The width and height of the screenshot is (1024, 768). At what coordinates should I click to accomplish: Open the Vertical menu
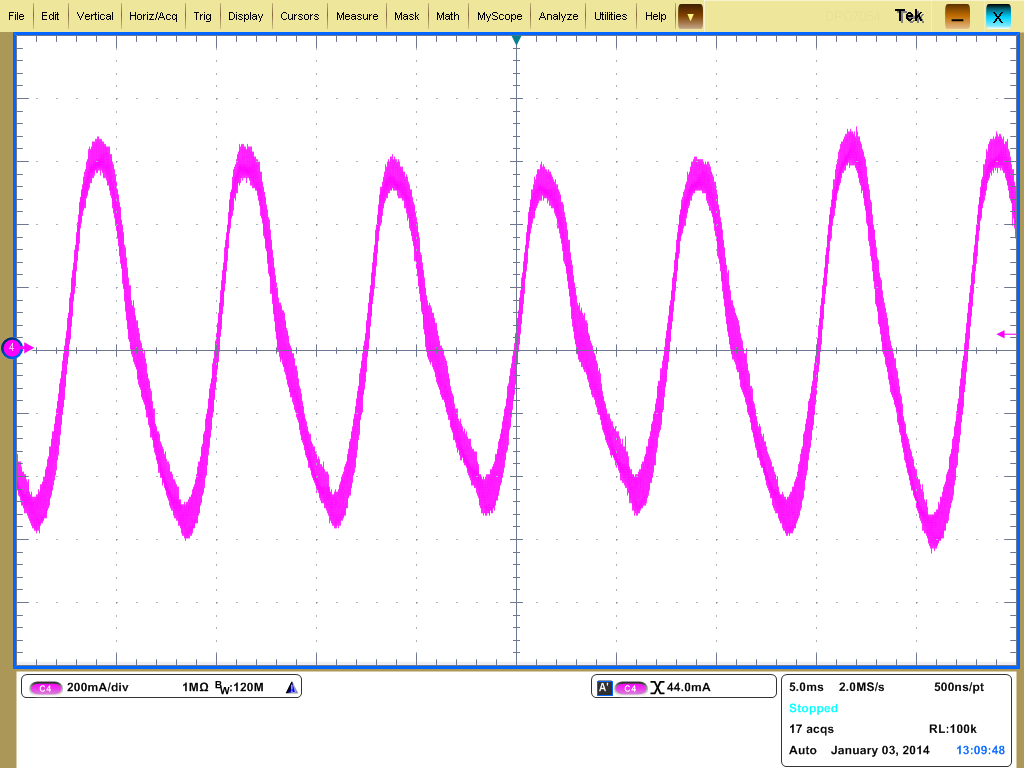94,15
